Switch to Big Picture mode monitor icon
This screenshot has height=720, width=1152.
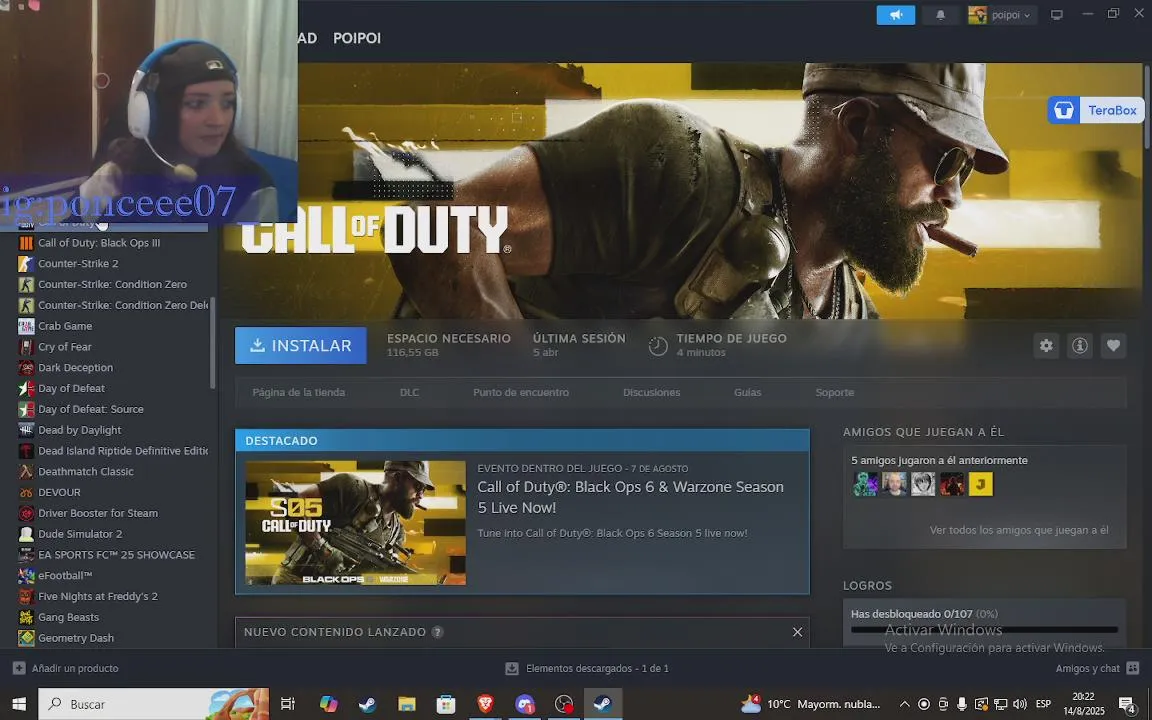tap(1056, 15)
